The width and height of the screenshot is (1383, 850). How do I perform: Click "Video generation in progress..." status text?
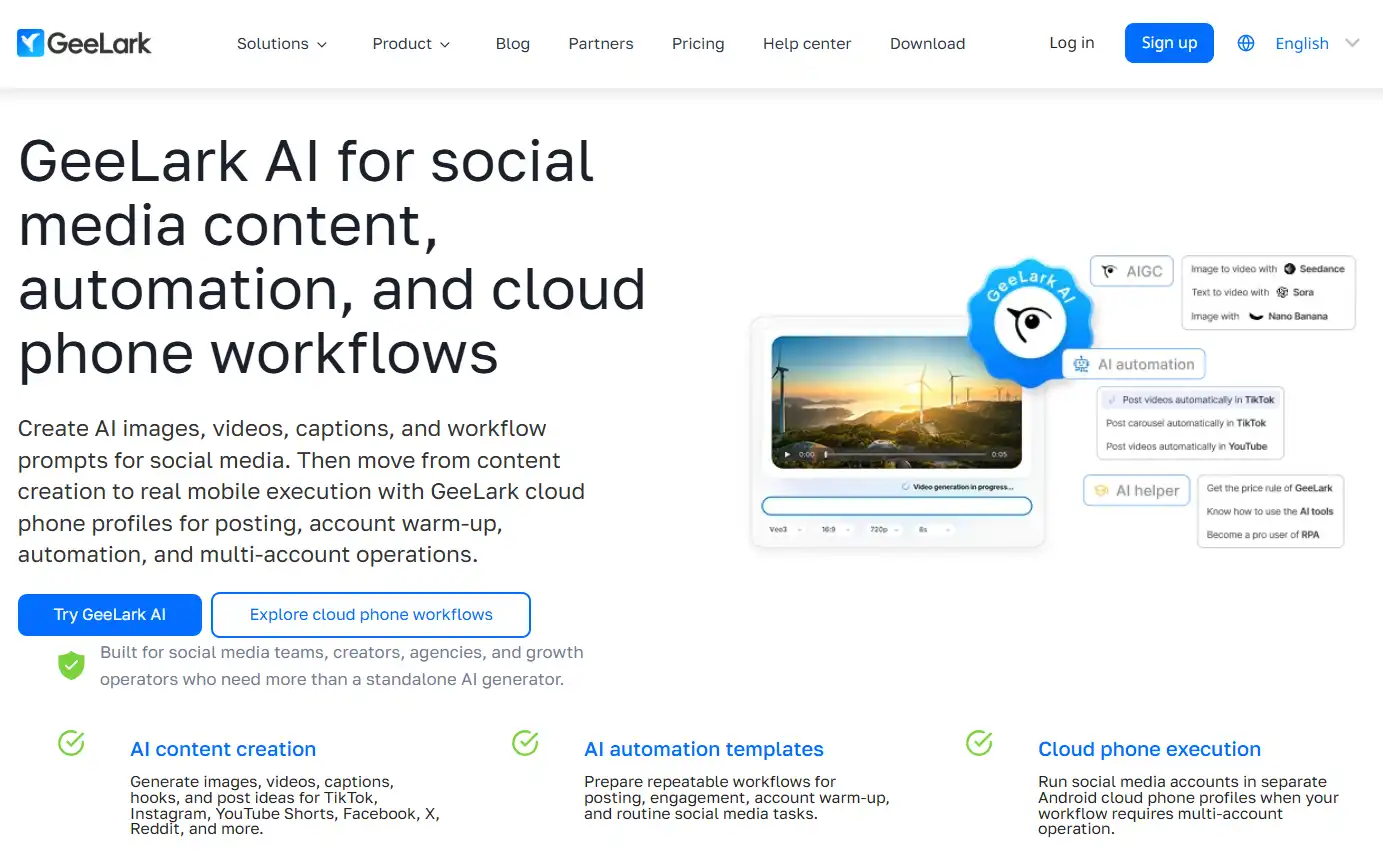963,487
